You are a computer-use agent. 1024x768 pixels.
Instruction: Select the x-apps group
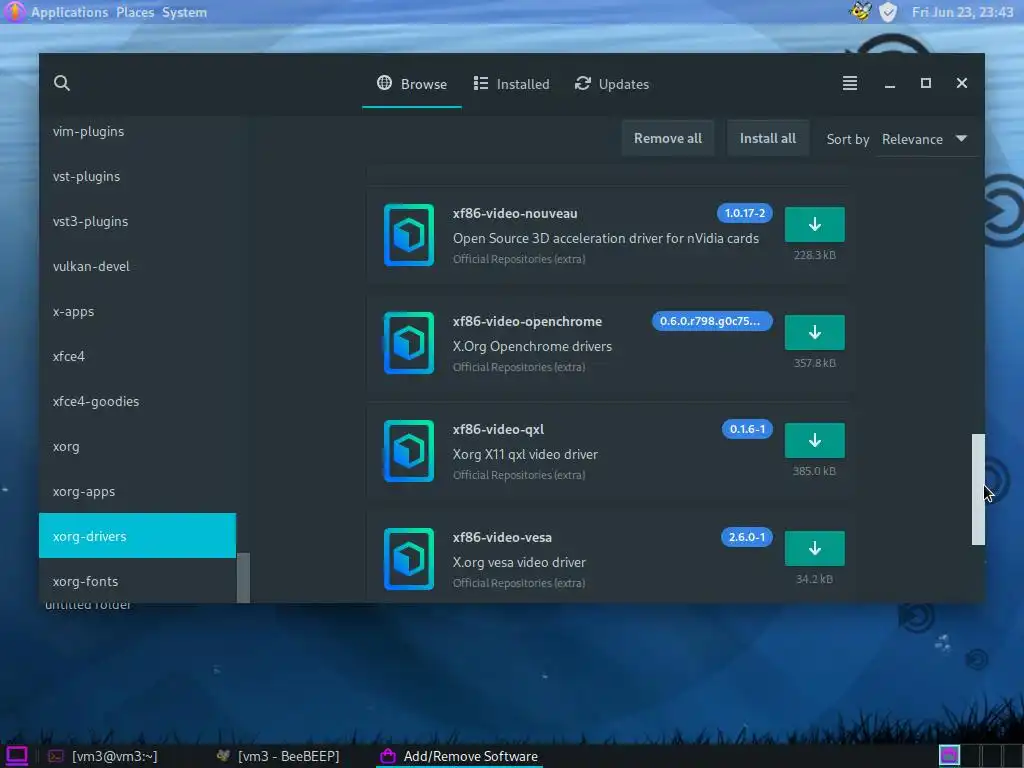click(x=137, y=312)
